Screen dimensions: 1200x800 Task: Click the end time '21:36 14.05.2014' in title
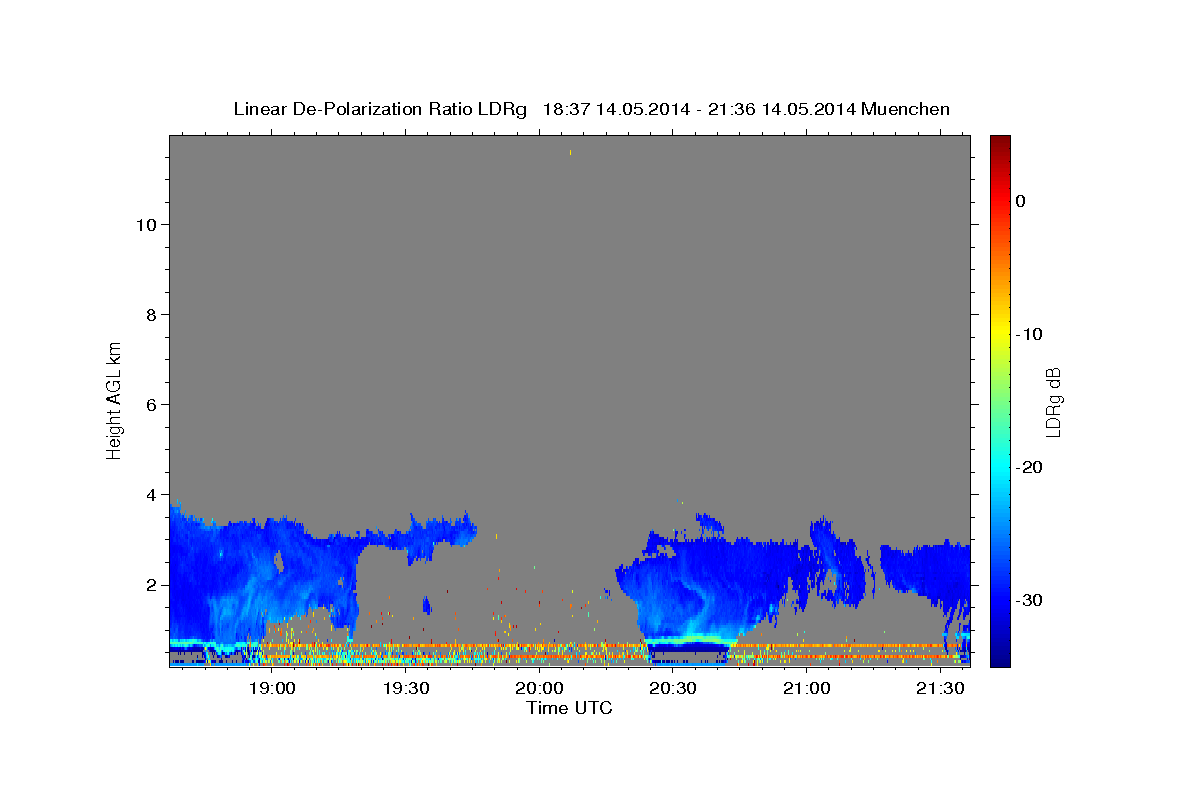781,109
